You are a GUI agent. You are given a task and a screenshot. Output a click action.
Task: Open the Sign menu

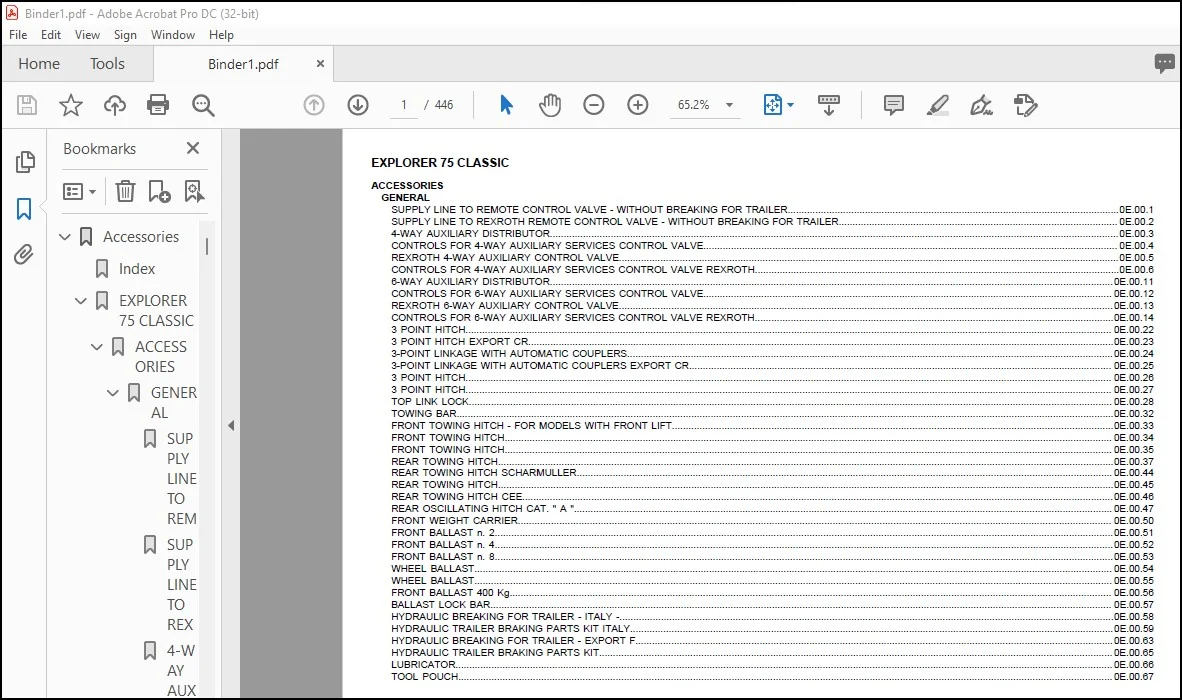(x=125, y=35)
